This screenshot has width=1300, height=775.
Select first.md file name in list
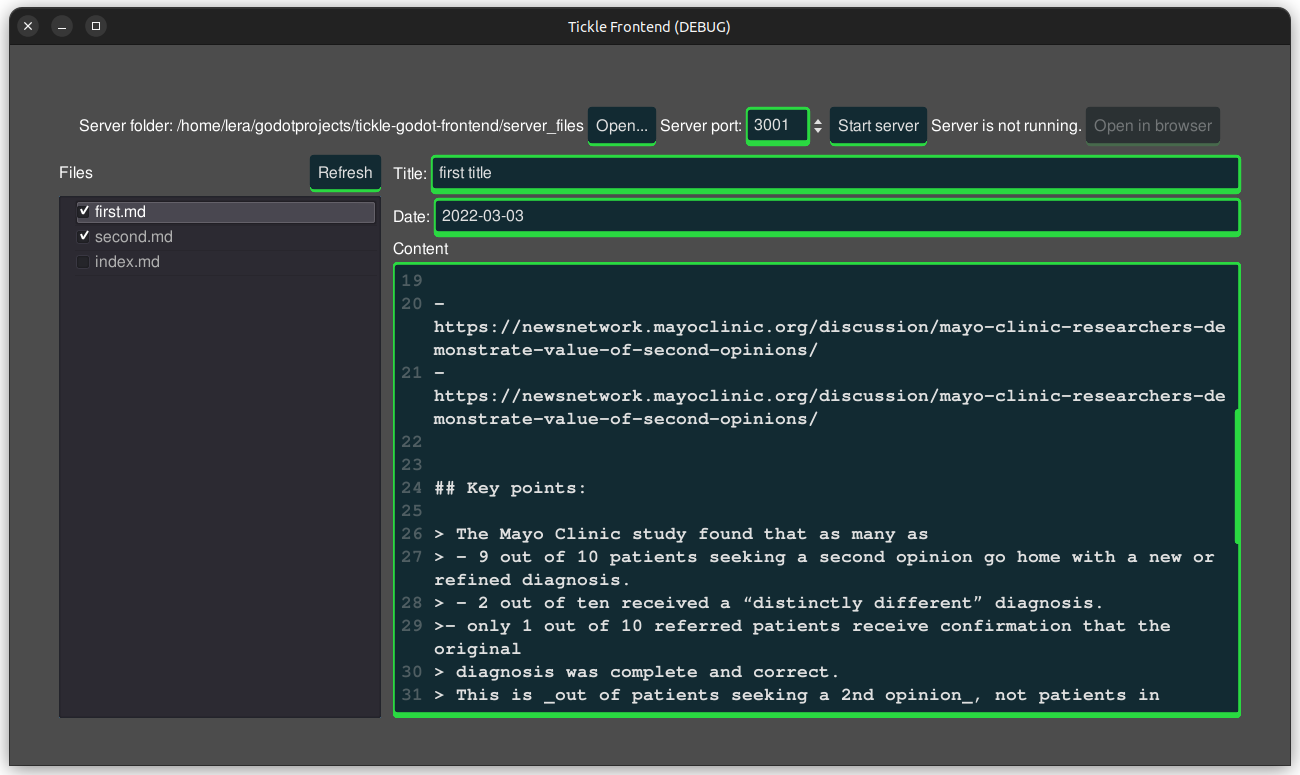pyautogui.click(x=121, y=212)
